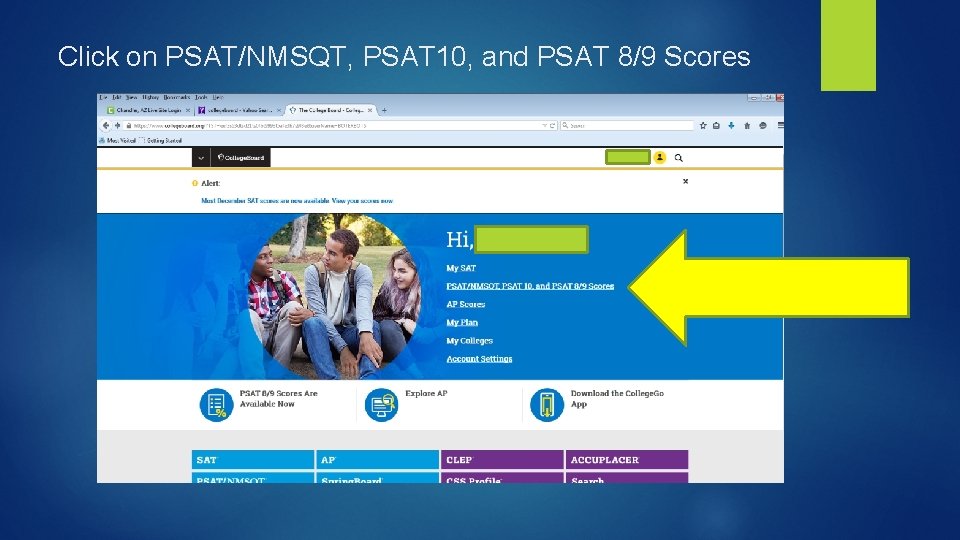Open the hamburger menu in browser toolbar
Screen dimensions: 960x540
[x=780, y=126]
